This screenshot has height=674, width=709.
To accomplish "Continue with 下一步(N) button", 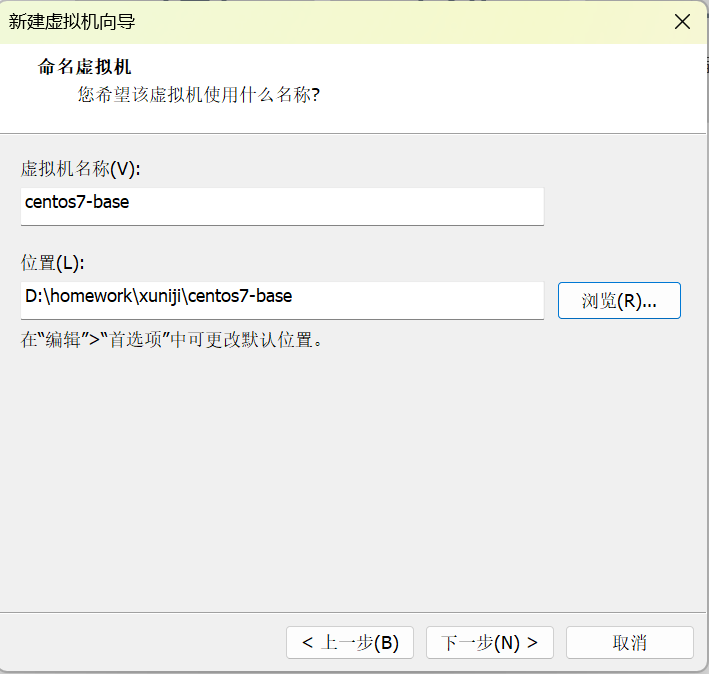I will 490,642.
